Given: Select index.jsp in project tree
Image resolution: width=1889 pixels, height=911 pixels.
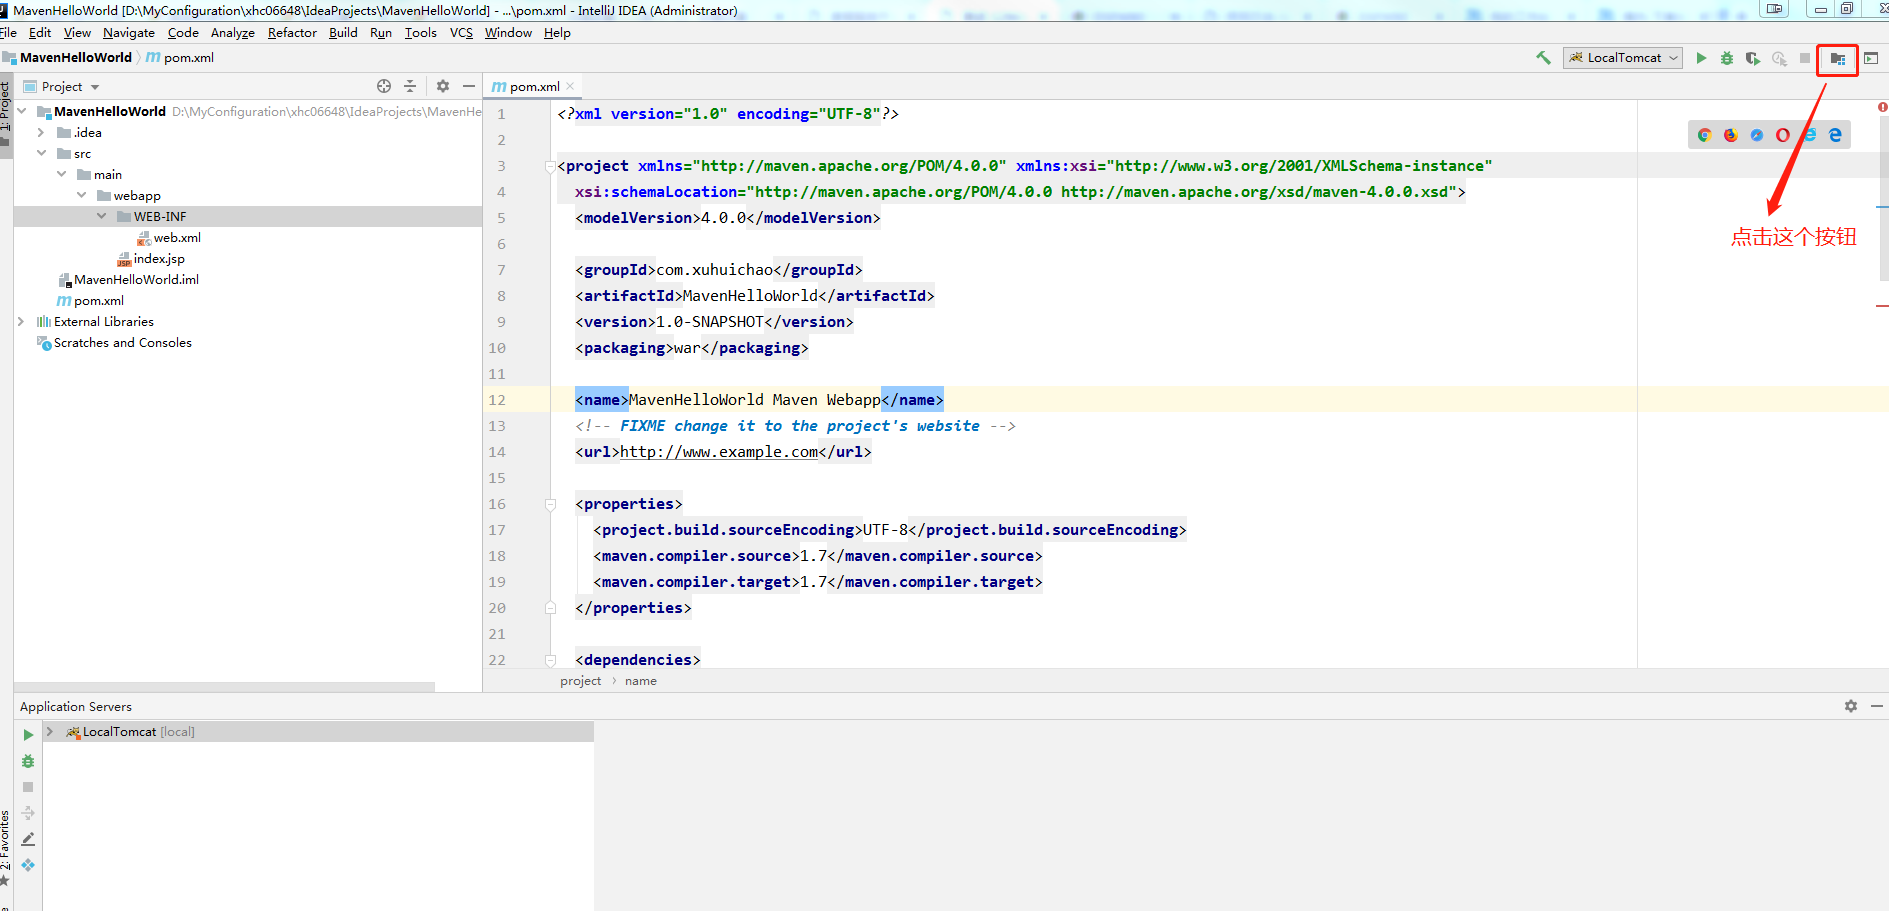Looking at the screenshot, I should [159, 258].
